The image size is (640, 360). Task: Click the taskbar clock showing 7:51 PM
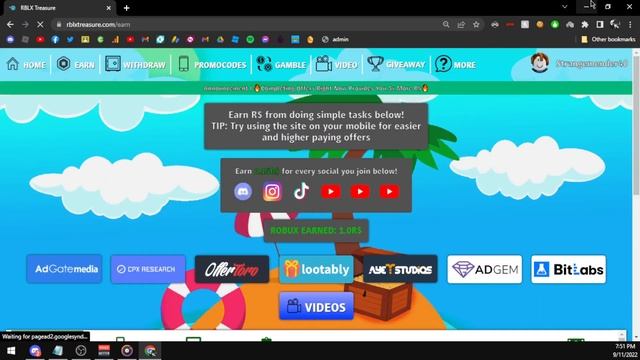pyautogui.click(x=624, y=350)
